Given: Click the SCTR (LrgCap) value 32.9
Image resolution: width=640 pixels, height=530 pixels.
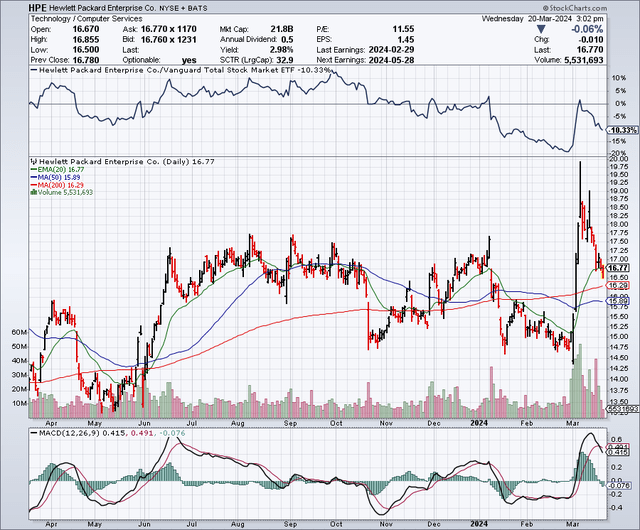Looking at the screenshot, I should (284, 60).
